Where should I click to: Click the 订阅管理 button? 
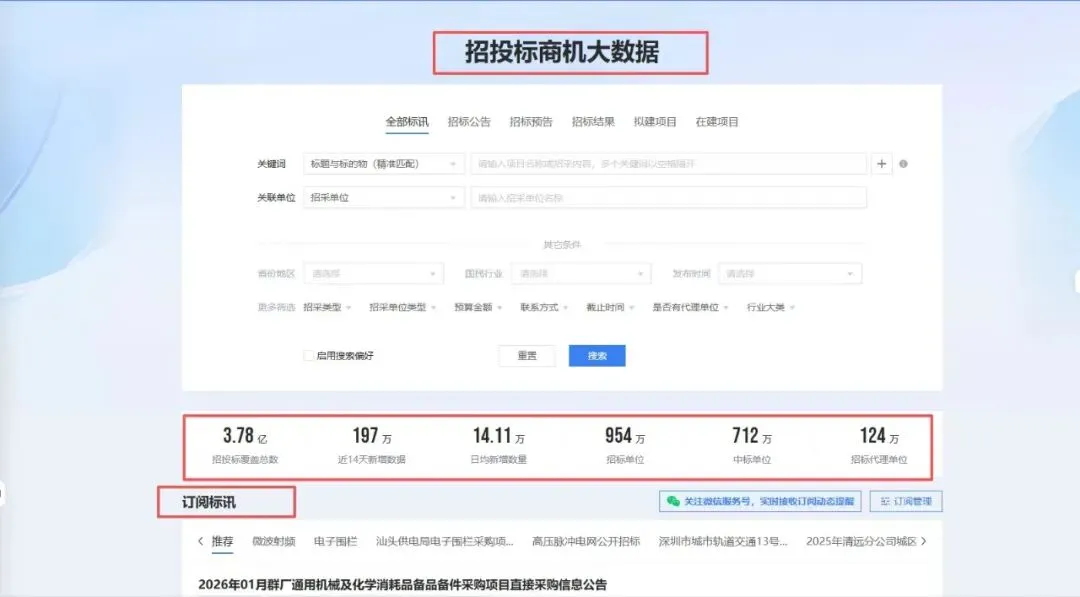[906, 501]
